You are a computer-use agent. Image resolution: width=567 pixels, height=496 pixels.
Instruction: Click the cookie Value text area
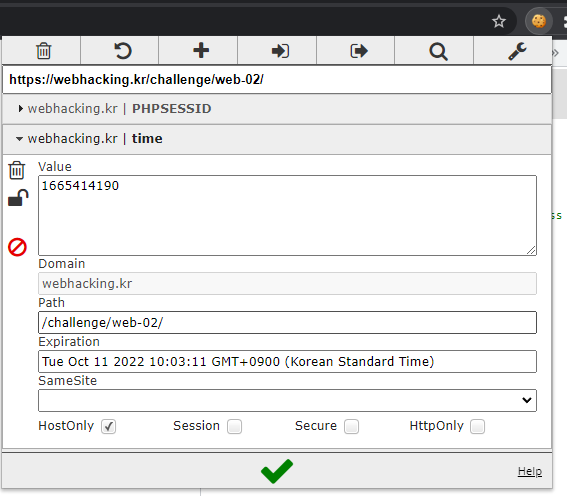tap(287, 215)
